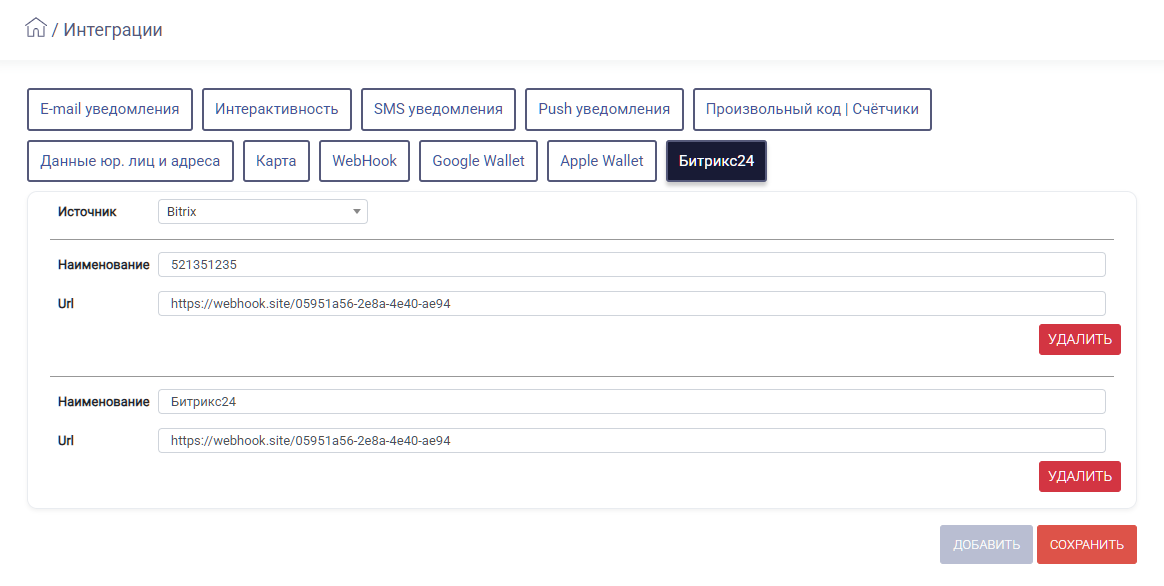Open the E-mail уведомления tab
The height and width of the screenshot is (586, 1164).
[110, 109]
